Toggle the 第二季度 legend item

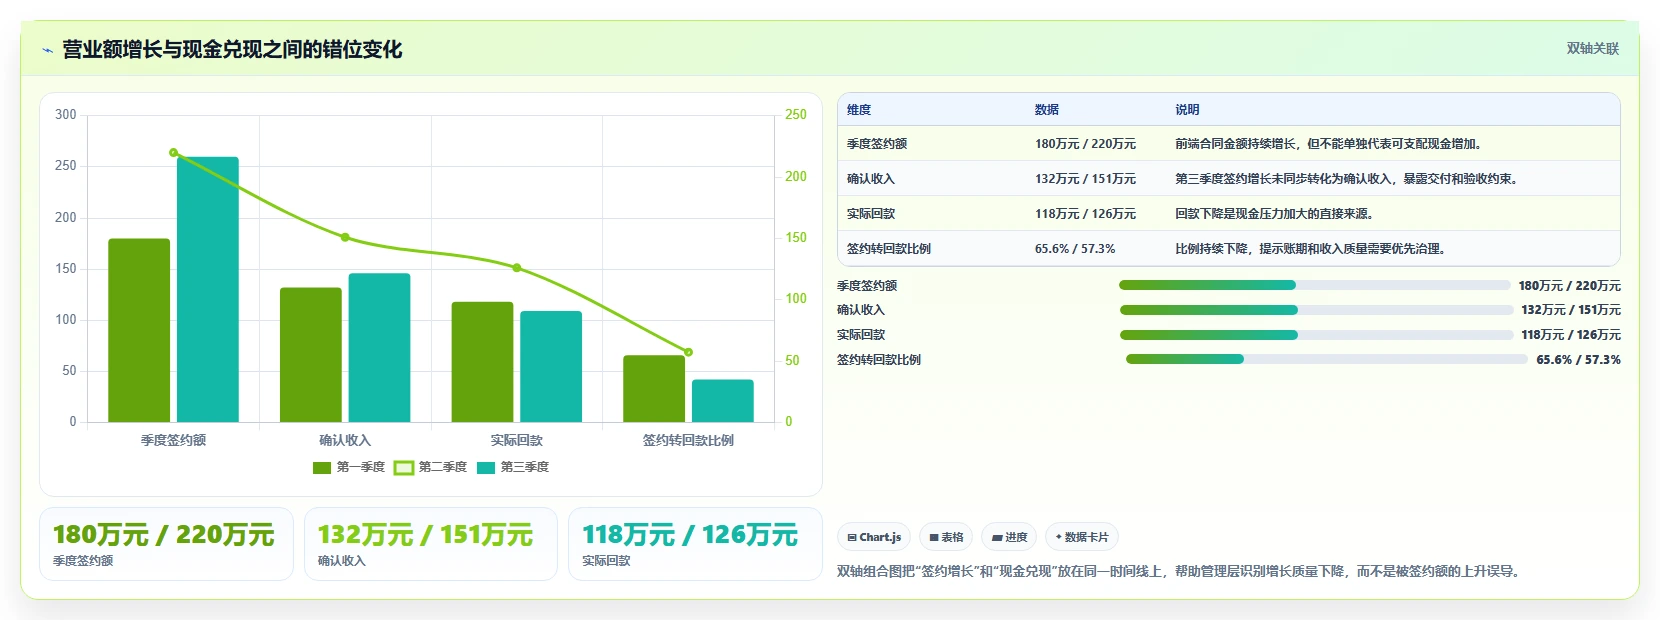(x=430, y=467)
